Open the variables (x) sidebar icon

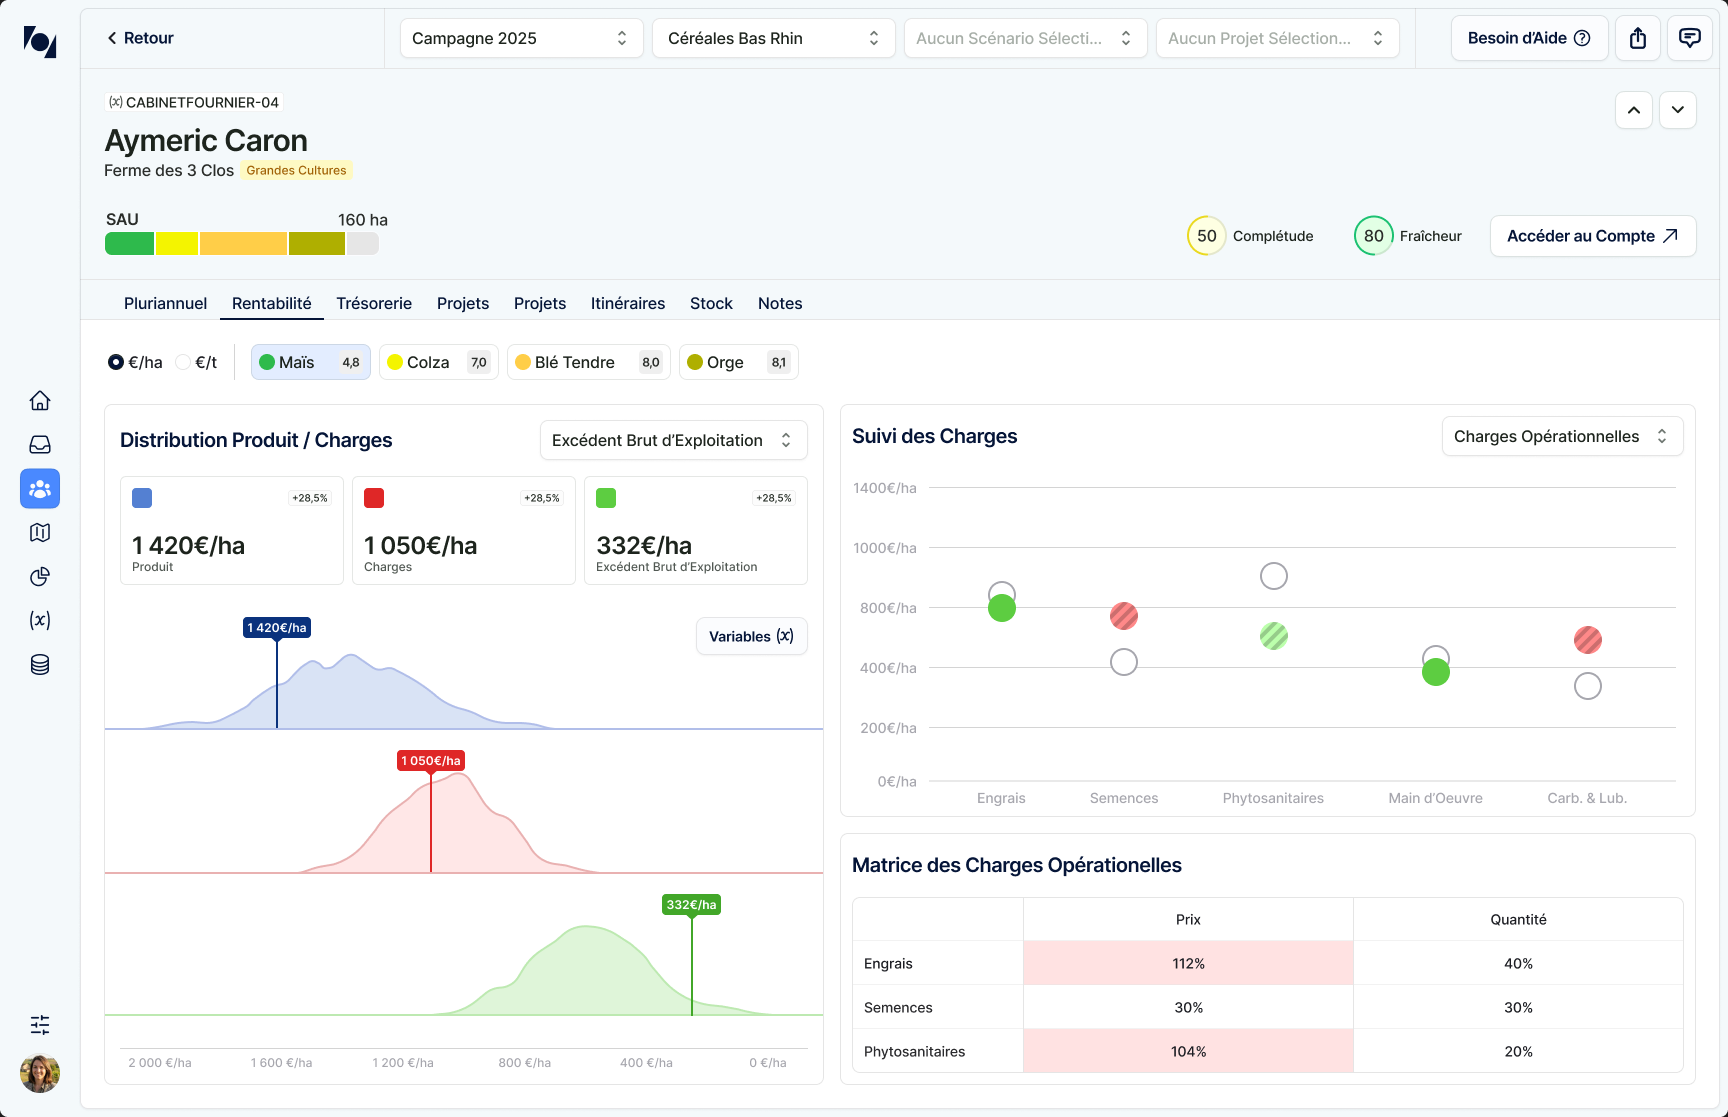(x=40, y=621)
